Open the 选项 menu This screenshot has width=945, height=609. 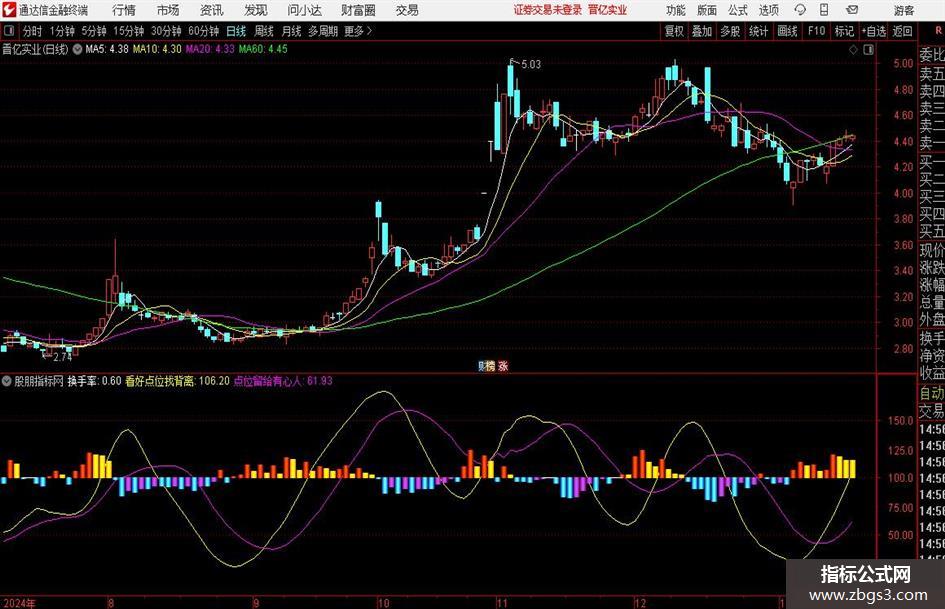pyautogui.click(x=768, y=10)
